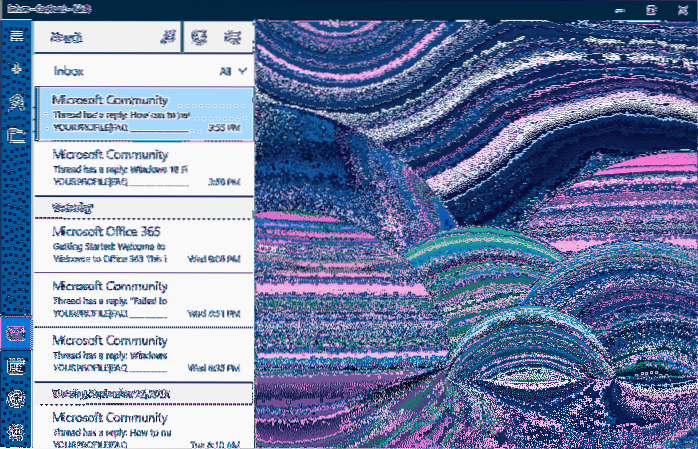
Task: Click the Inbox folder heading
Action: coord(69,71)
